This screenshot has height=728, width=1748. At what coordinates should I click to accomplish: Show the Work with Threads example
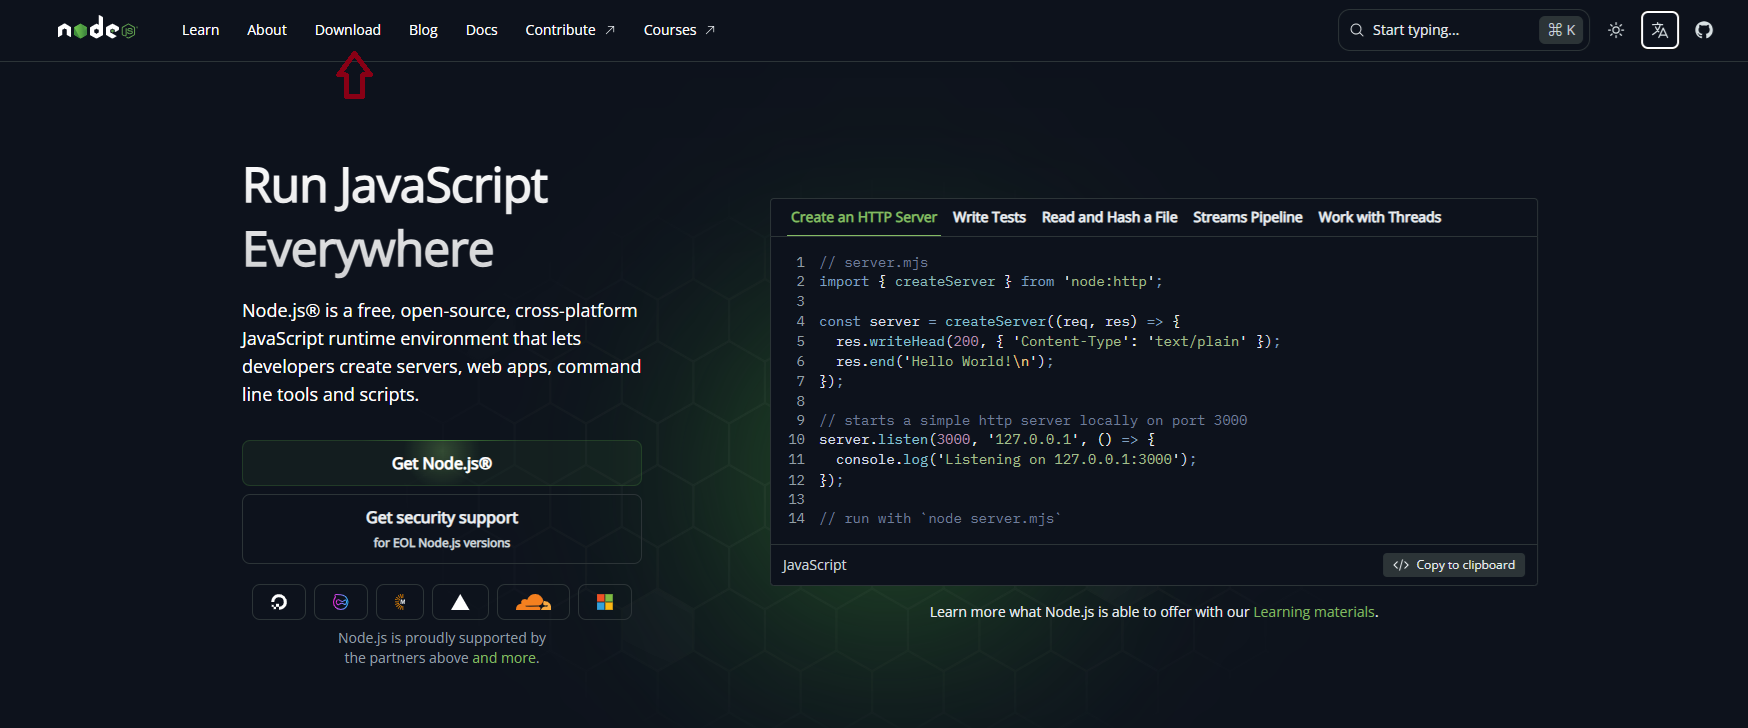click(x=1379, y=217)
